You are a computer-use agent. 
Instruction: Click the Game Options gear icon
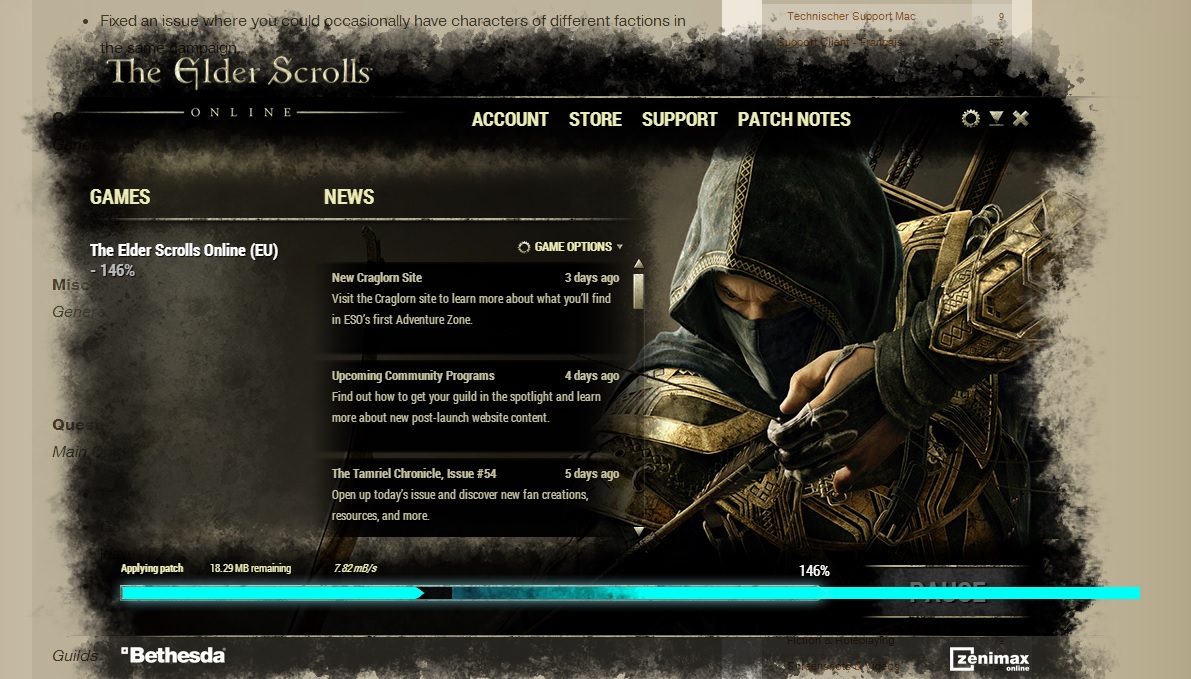coord(523,247)
